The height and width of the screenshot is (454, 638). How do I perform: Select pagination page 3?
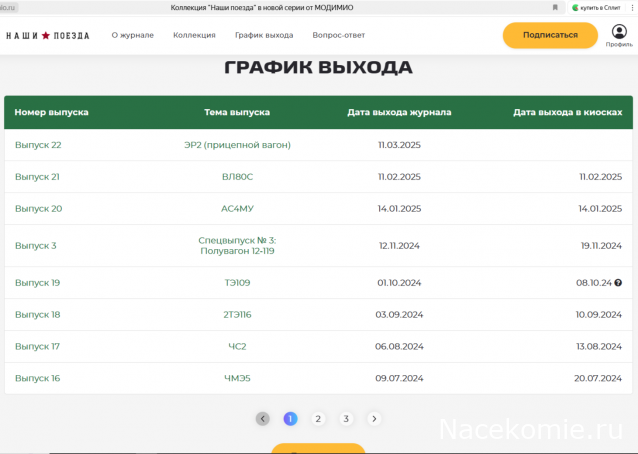coord(346,419)
